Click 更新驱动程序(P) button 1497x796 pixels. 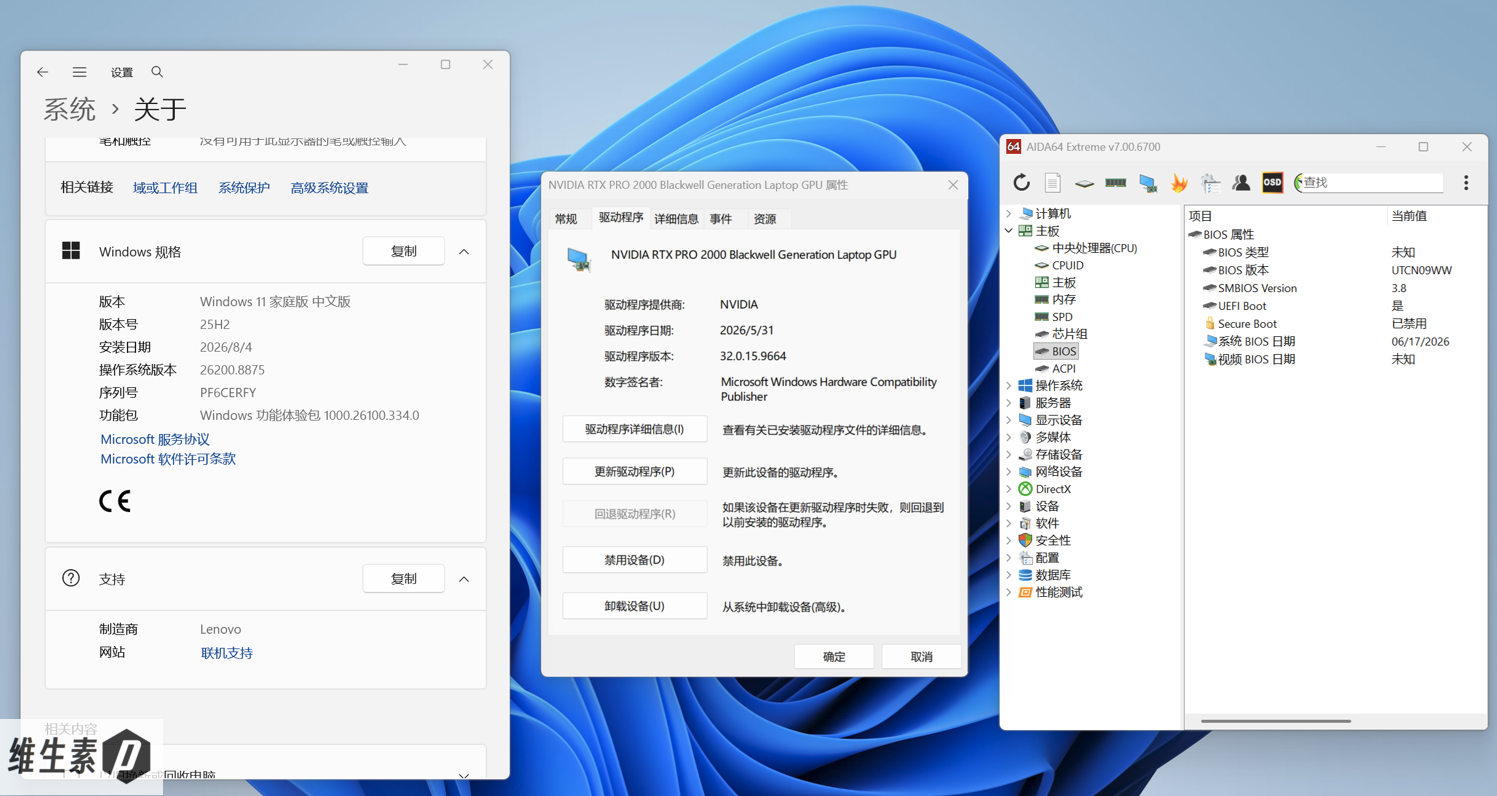click(x=635, y=471)
